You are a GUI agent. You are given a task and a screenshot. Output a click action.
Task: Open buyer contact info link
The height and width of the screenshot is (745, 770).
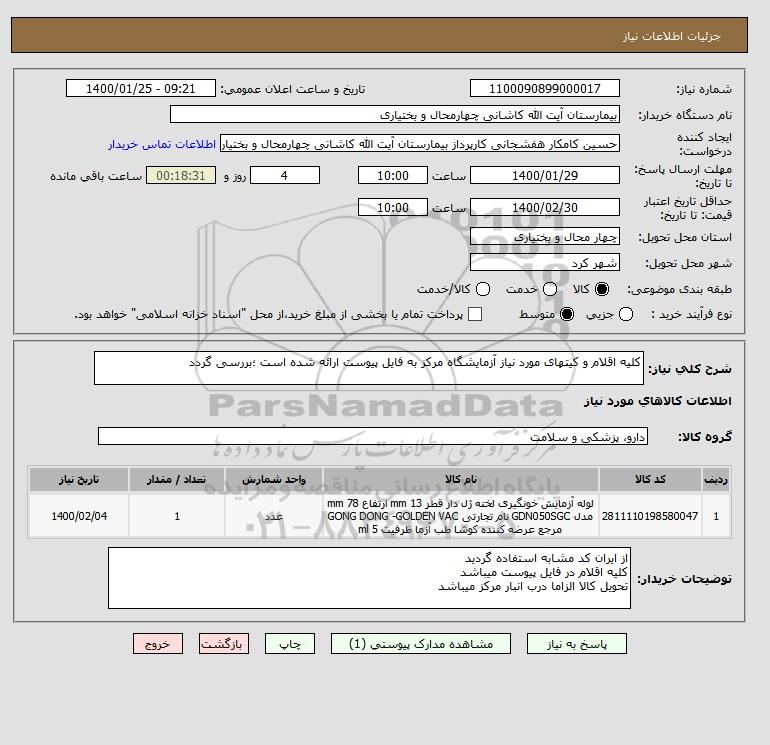point(162,144)
